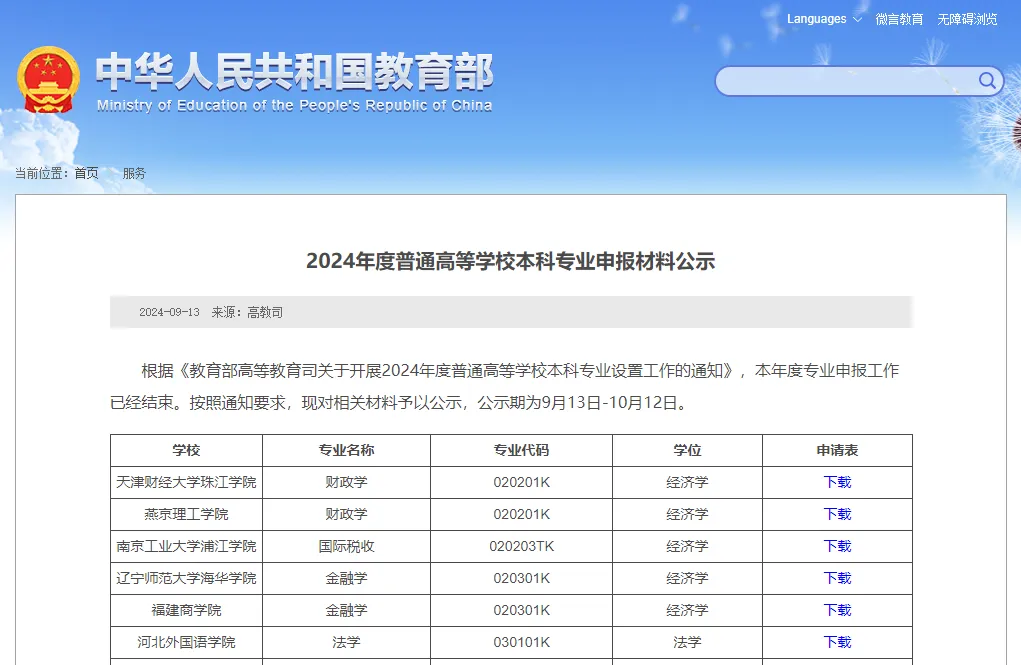Click 020201K in the 天津财经大学珠江学院 row
The image size is (1021, 665).
pyautogui.click(x=522, y=482)
